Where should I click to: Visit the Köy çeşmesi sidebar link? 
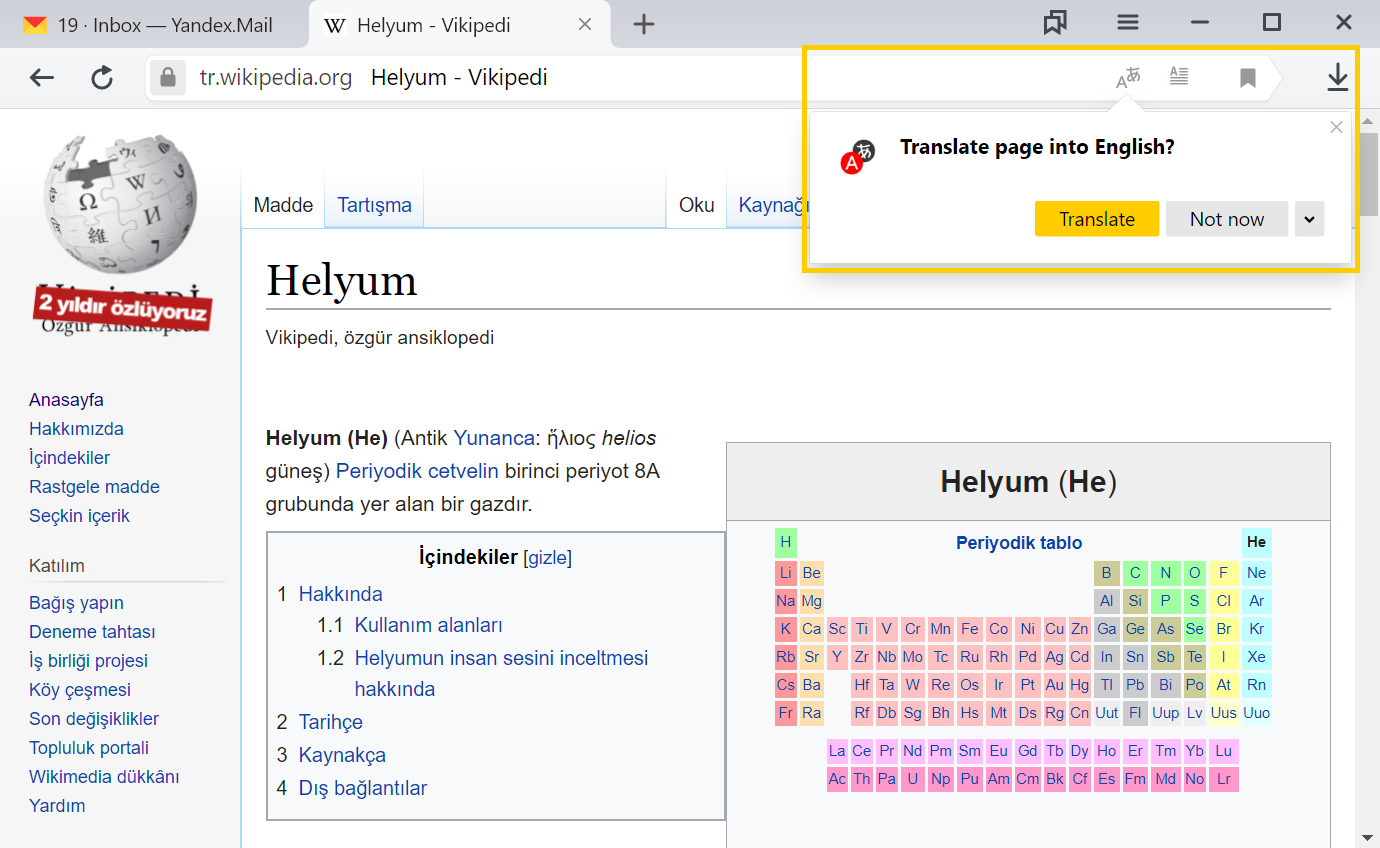80,690
